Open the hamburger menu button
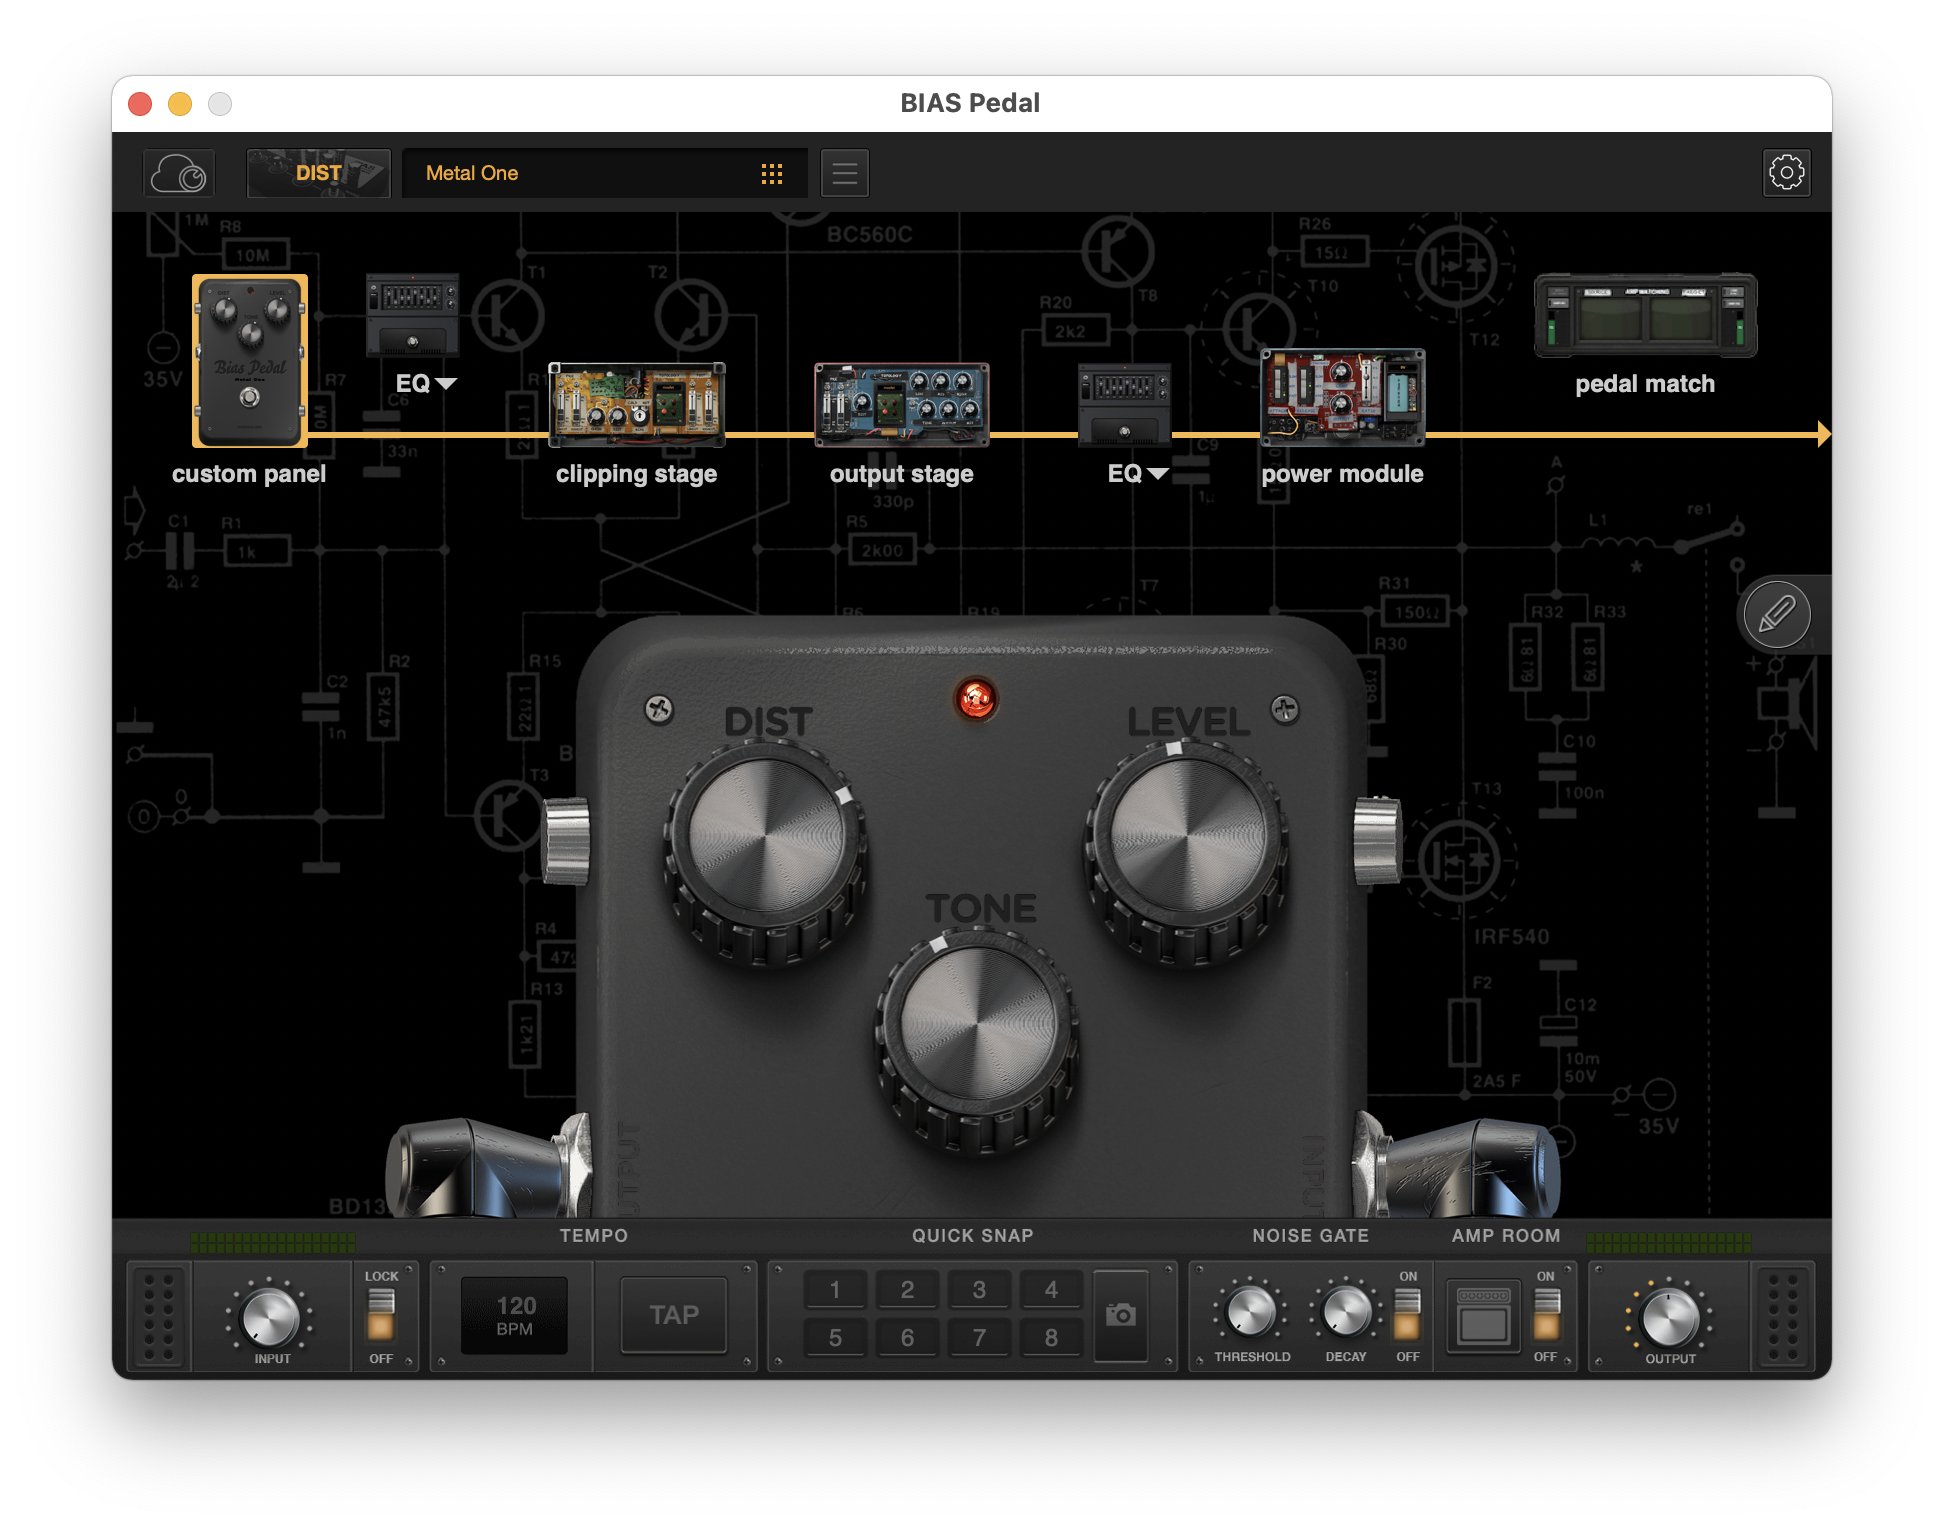The image size is (1944, 1528). pyautogui.click(x=844, y=174)
